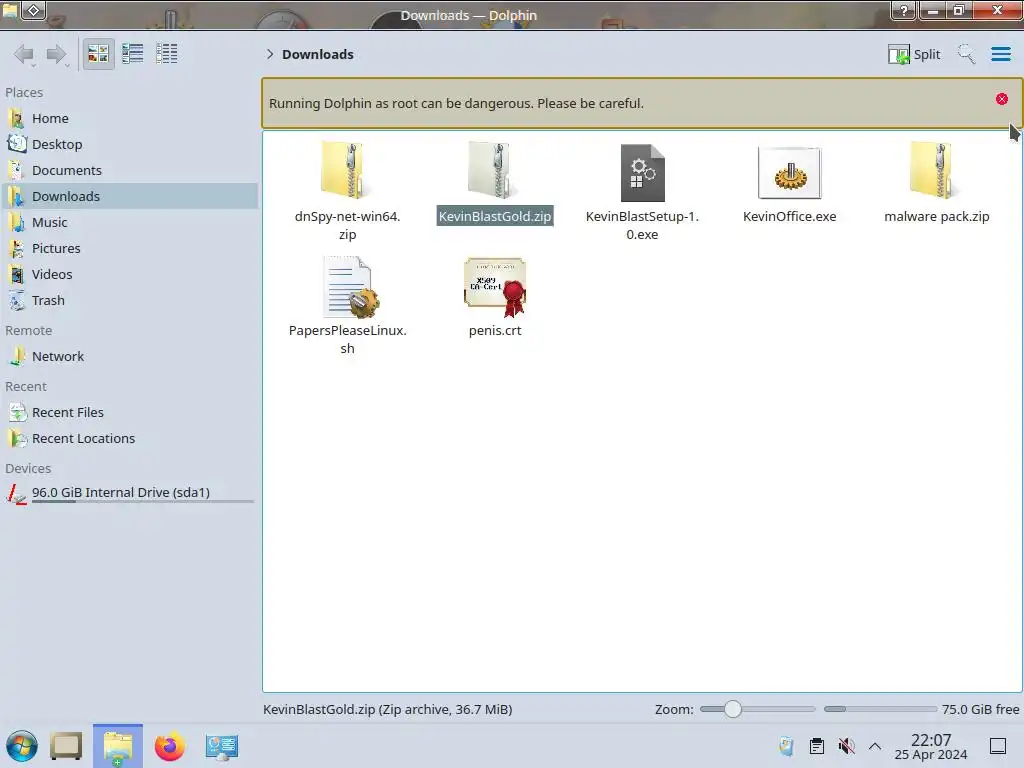Open System Settings from the taskbar
This screenshot has width=1024, height=768.
(x=221, y=746)
